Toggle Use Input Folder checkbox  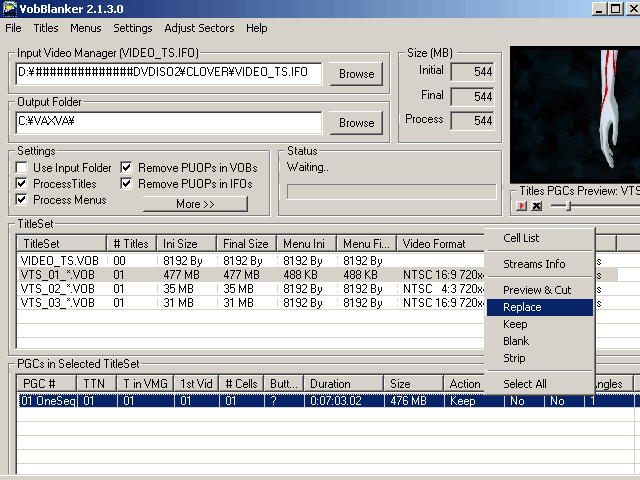tap(21, 167)
